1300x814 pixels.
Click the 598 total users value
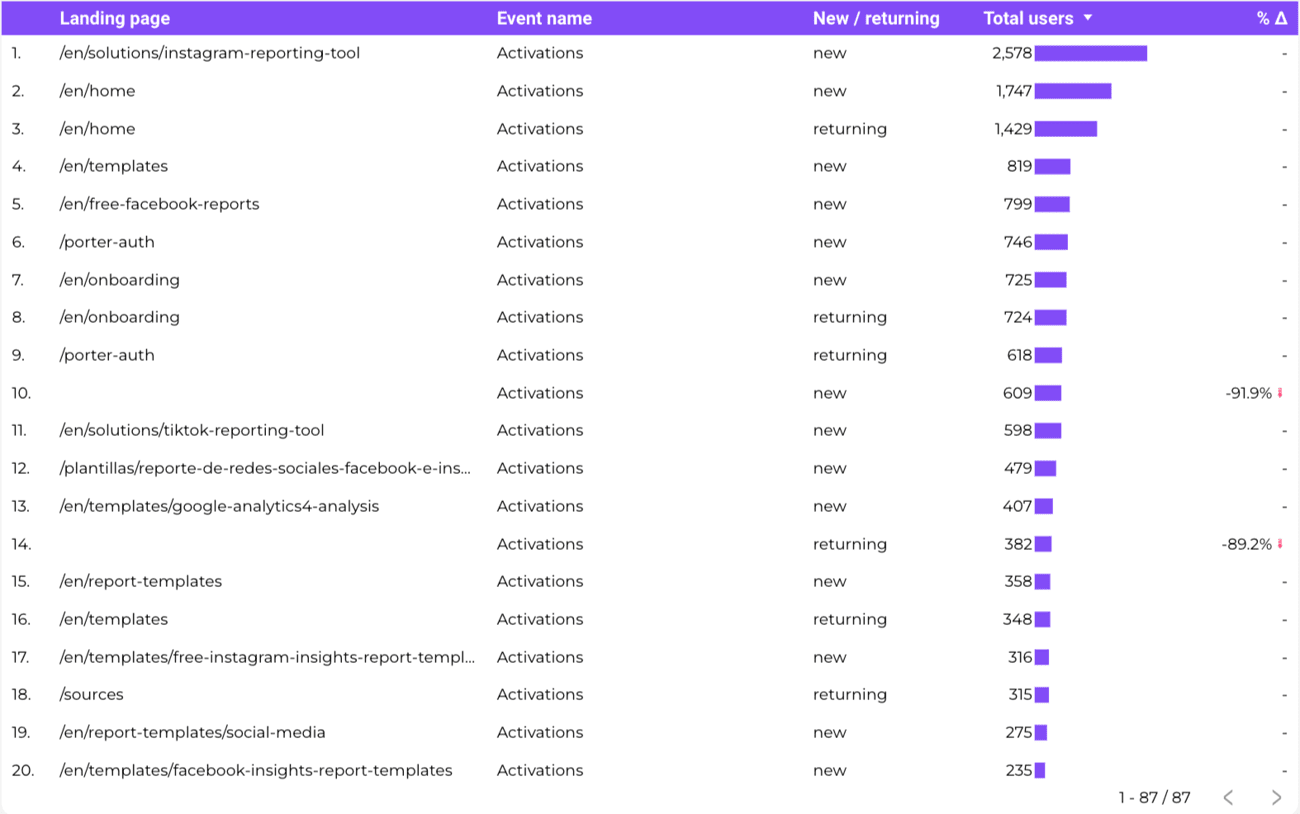pos(1018,430)
